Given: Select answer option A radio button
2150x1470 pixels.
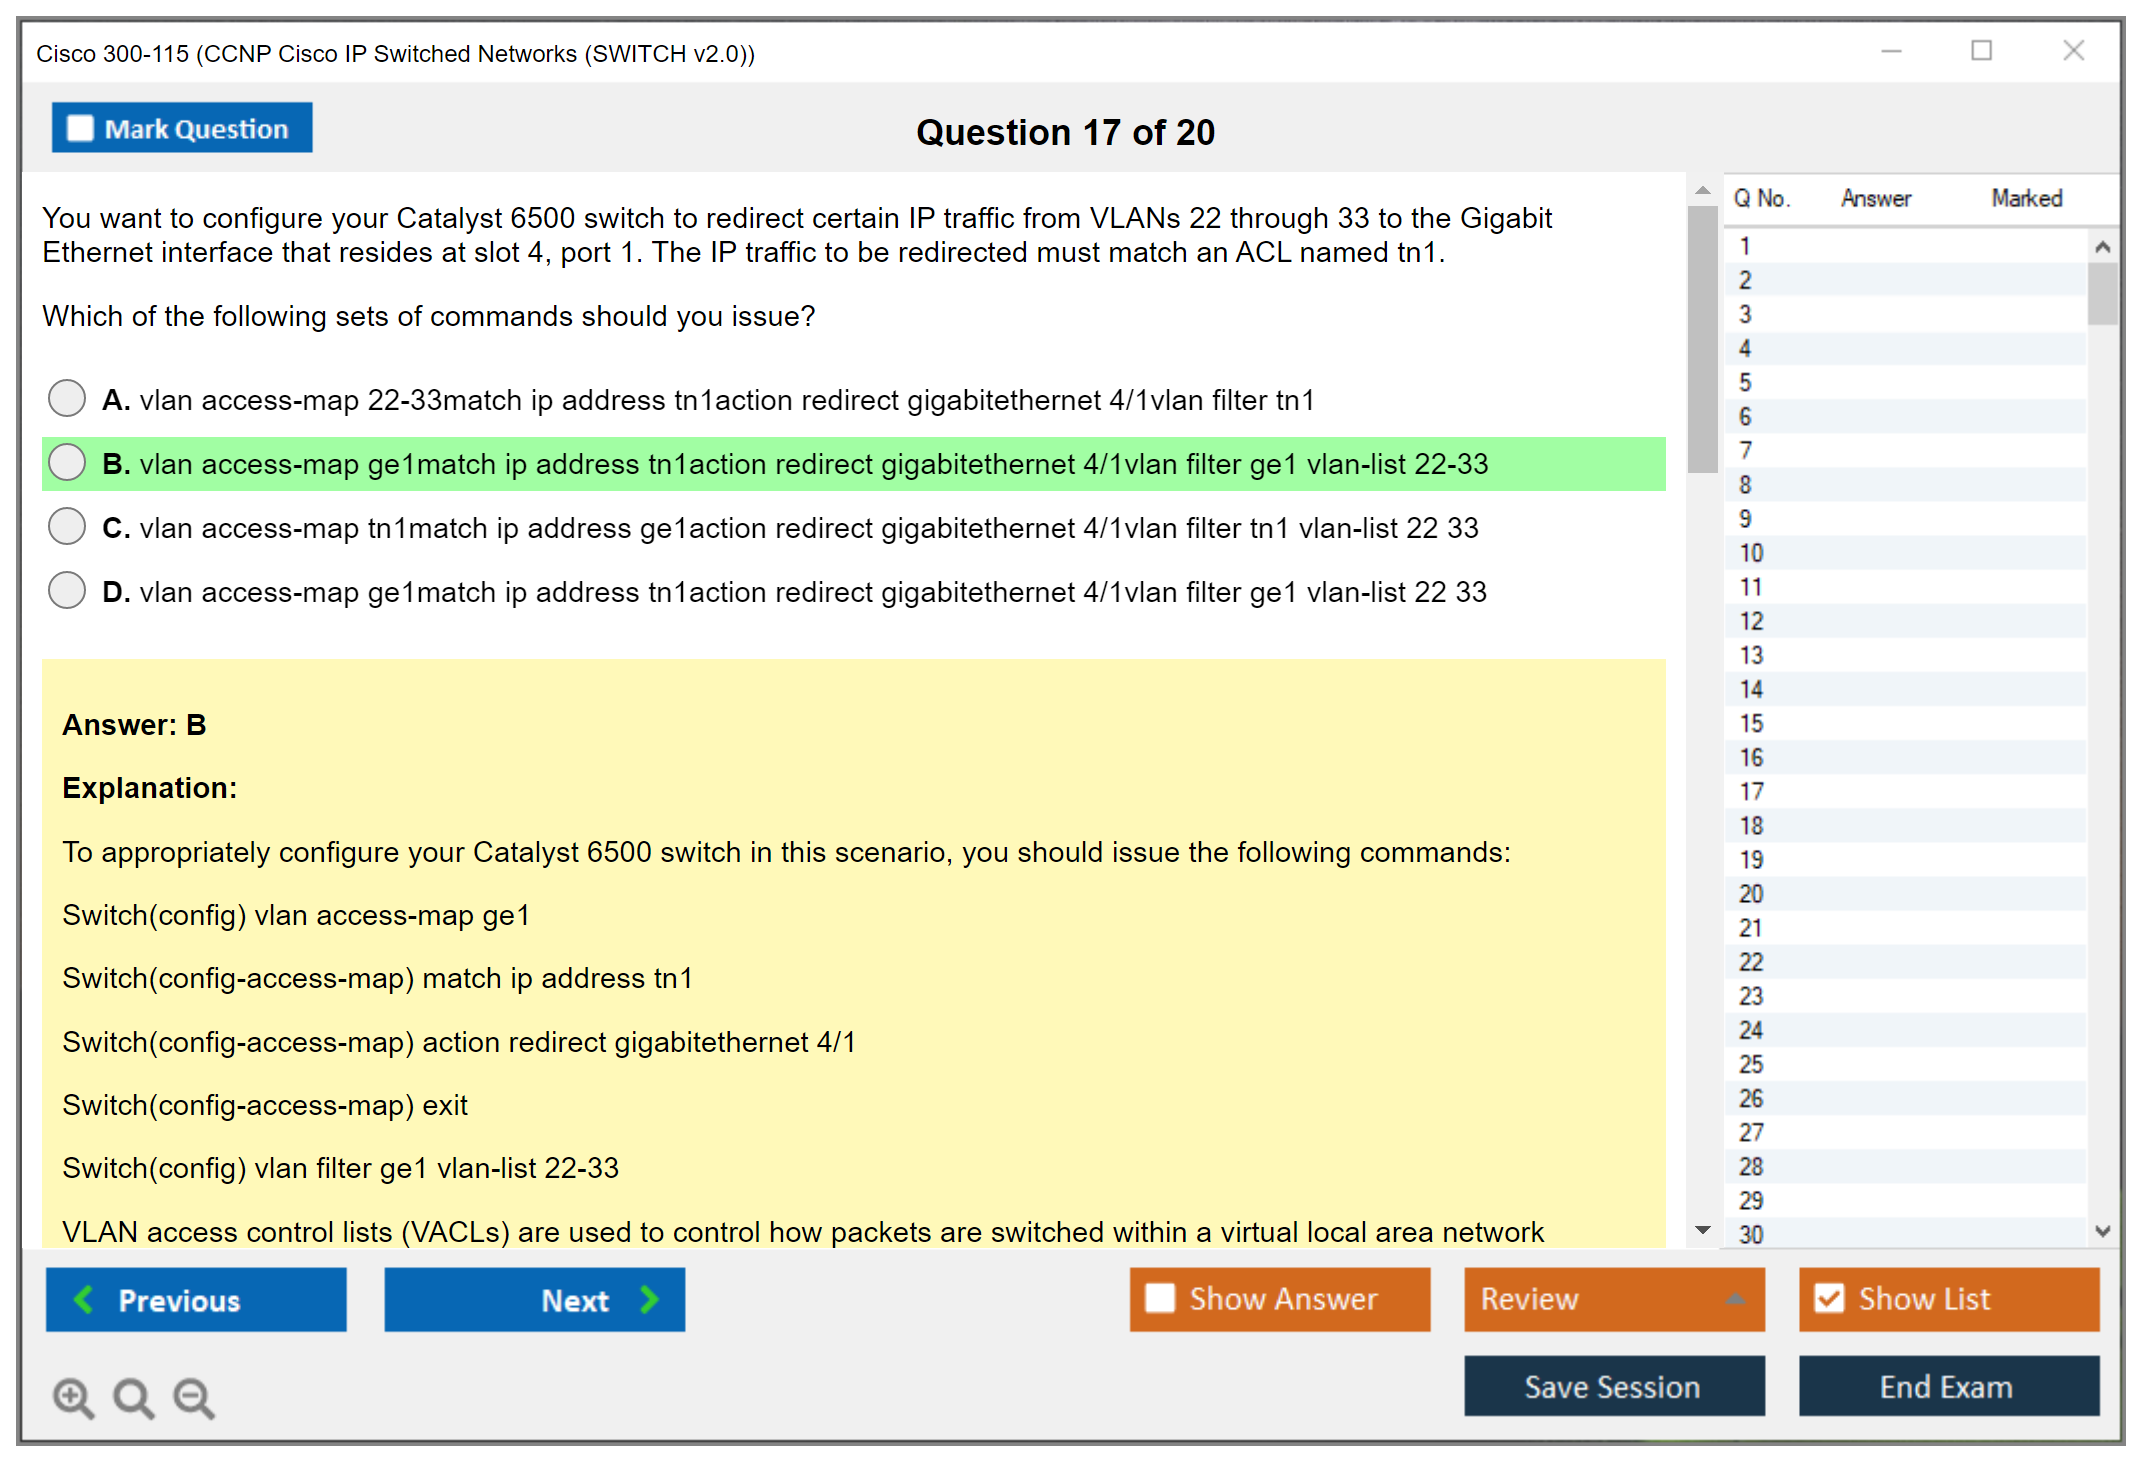Looking at the screenshot, I should tap(67, 399).
